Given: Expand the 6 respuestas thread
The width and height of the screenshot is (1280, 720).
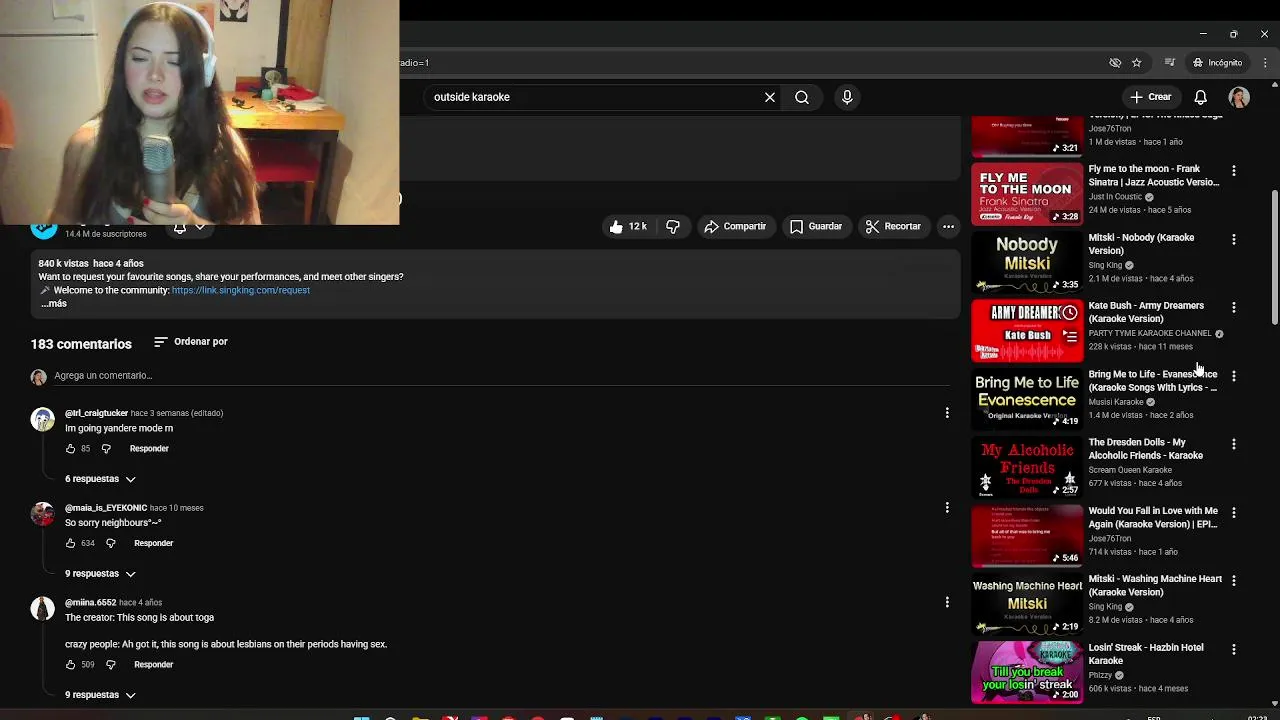Looking at the screenshot, I should (100, 479).
